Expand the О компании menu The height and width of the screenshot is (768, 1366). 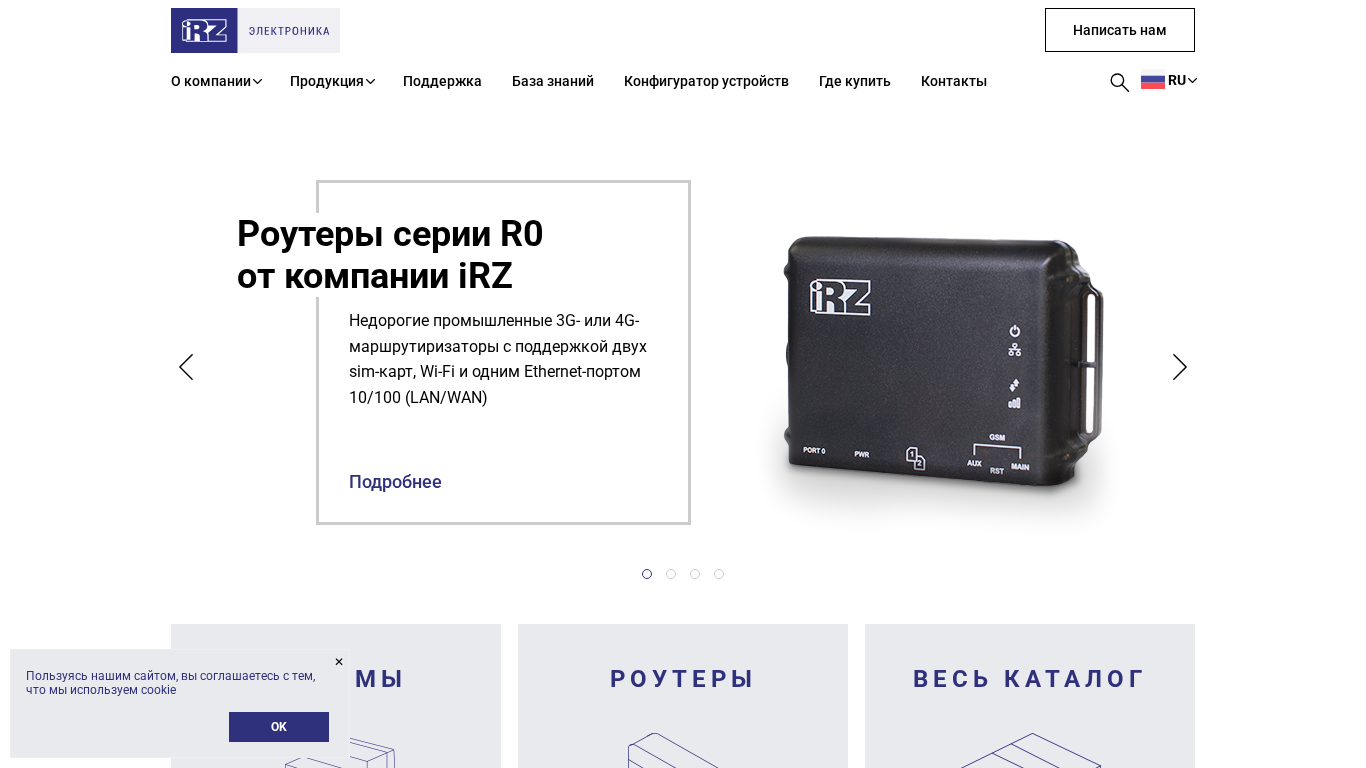click(x=216, y=81)
